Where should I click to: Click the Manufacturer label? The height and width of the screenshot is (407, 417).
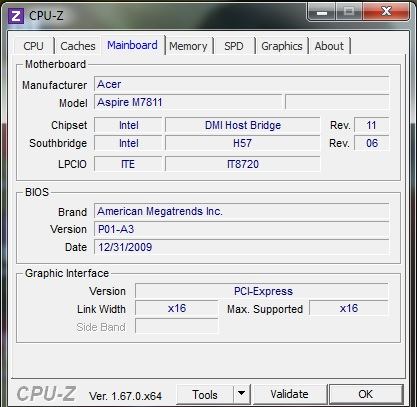pyautogui.click(x=55, y=85)
